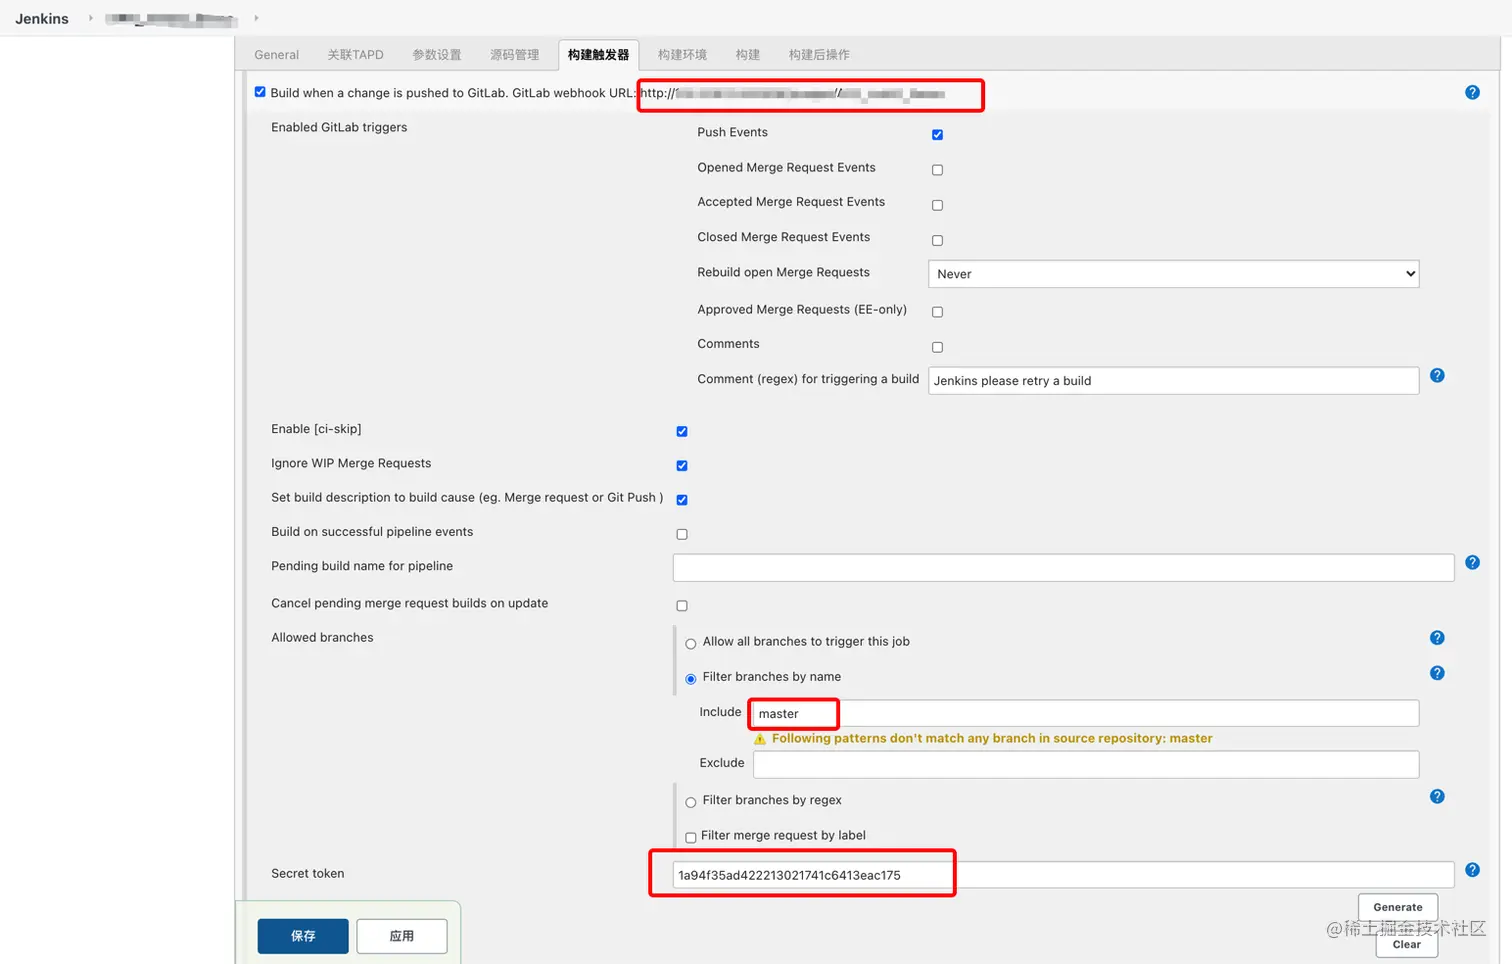Go to the 参数设置 tab
Image resolution: width=1512 pixels, height=964 pixels.
pos(437,55)
